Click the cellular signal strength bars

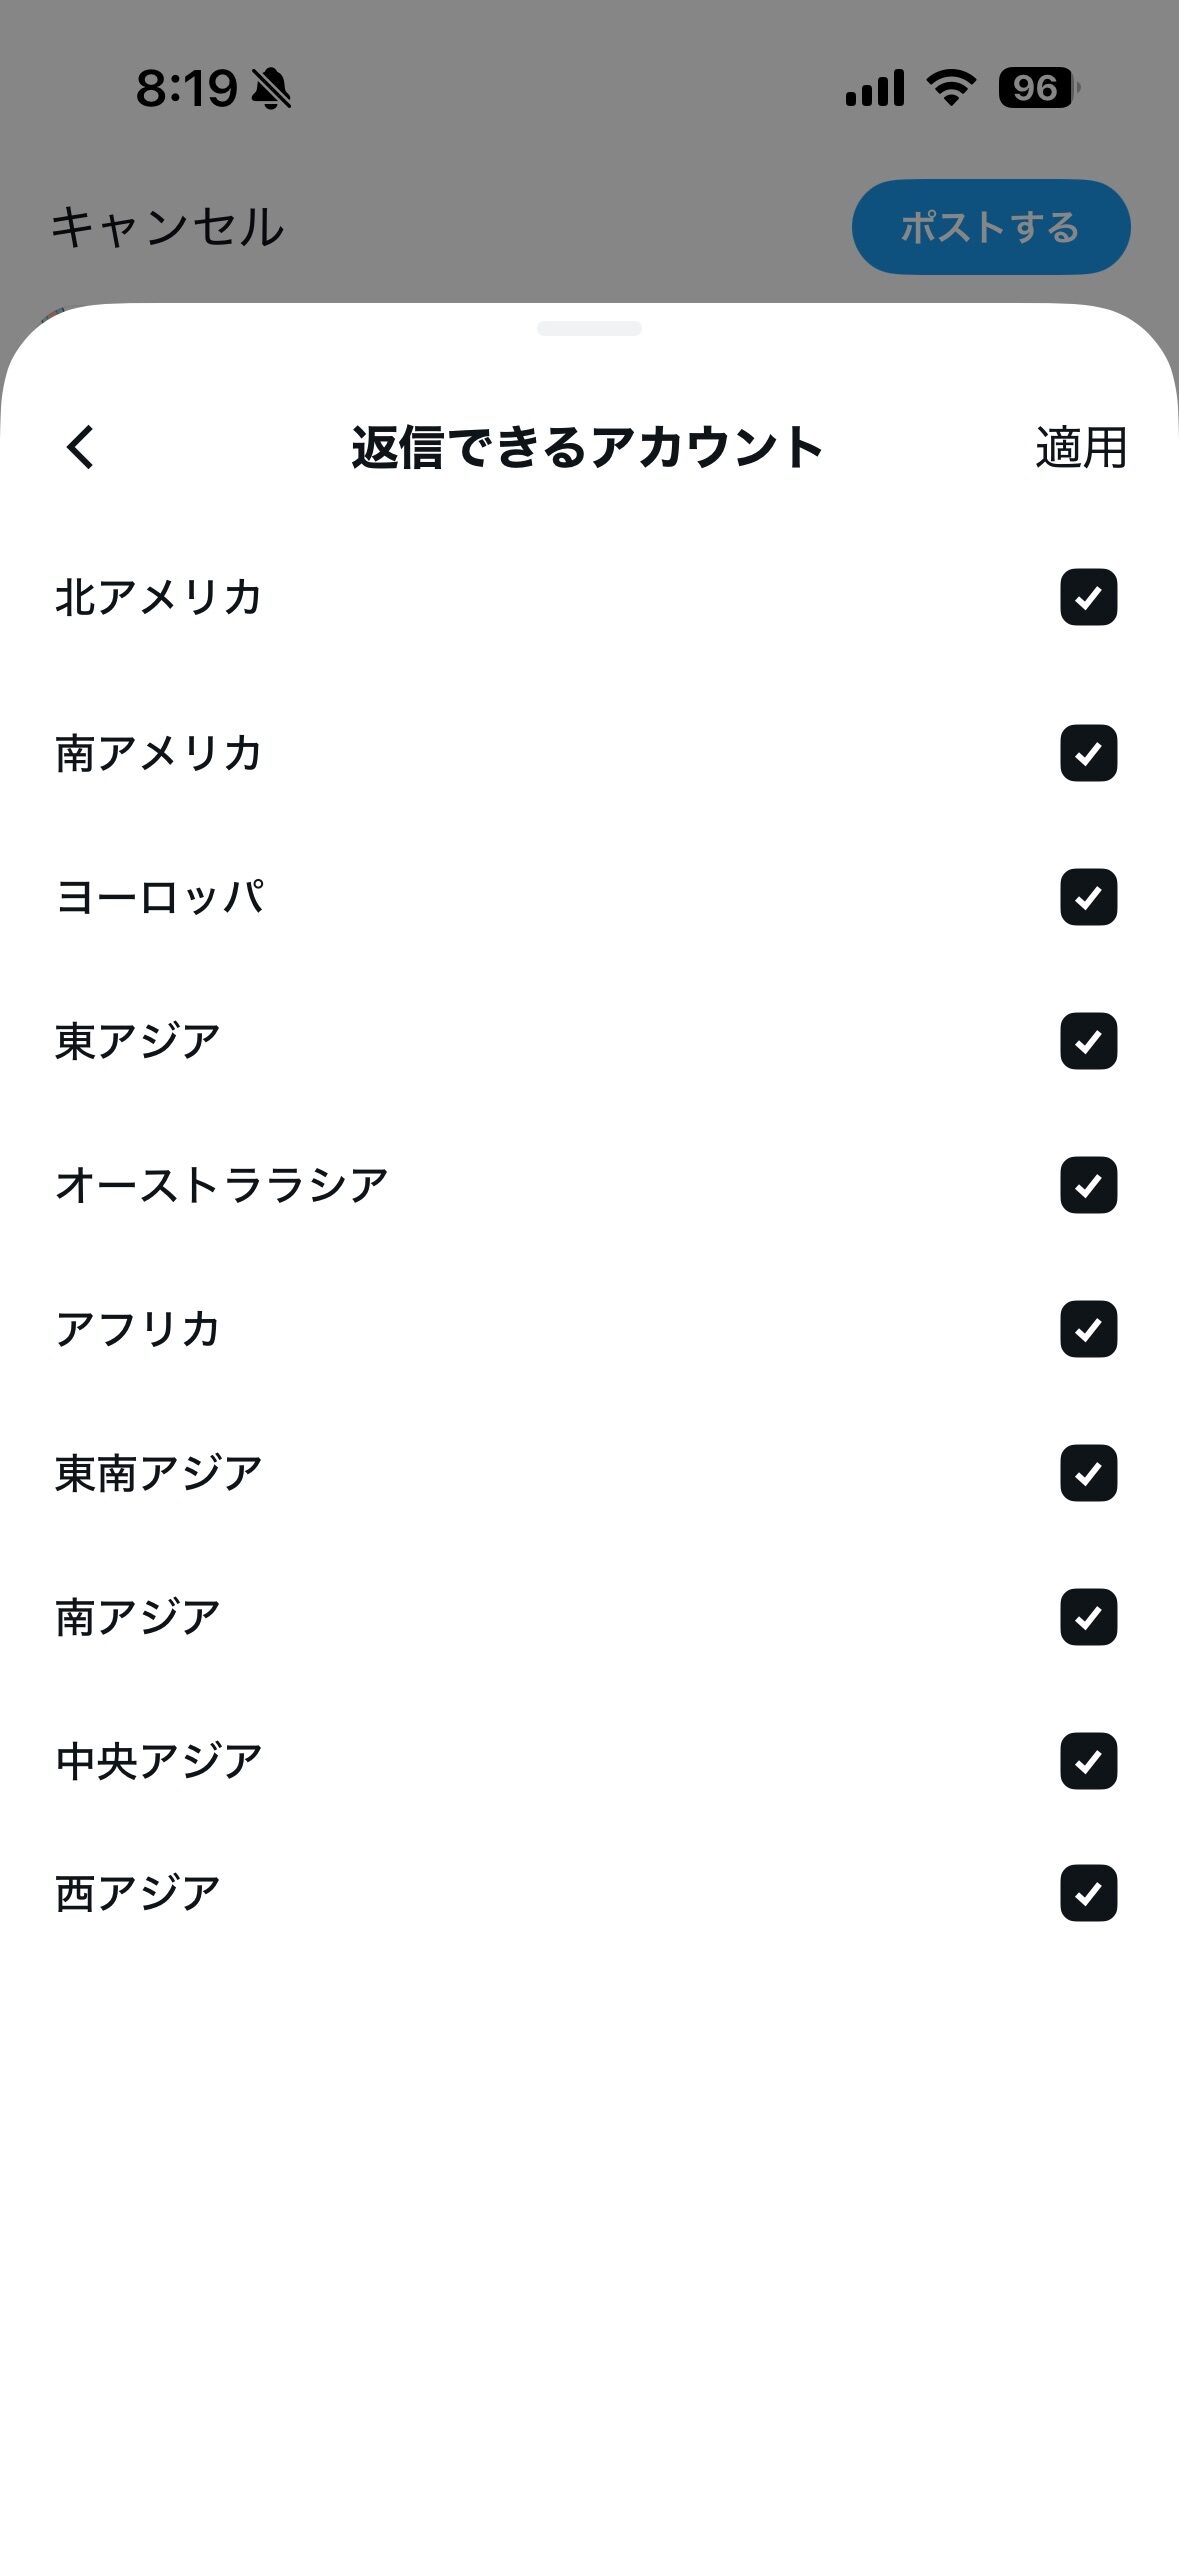click(874, 90)
